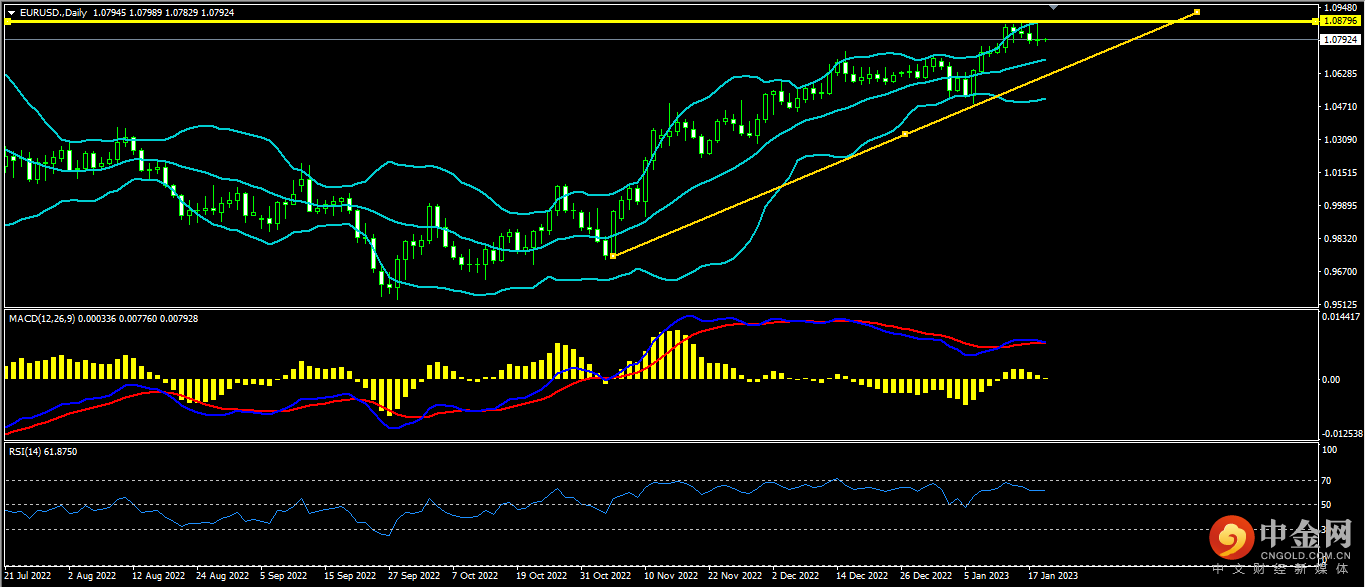
Task: Click the RSI 70 level scale label
Action: (1328, 481)
